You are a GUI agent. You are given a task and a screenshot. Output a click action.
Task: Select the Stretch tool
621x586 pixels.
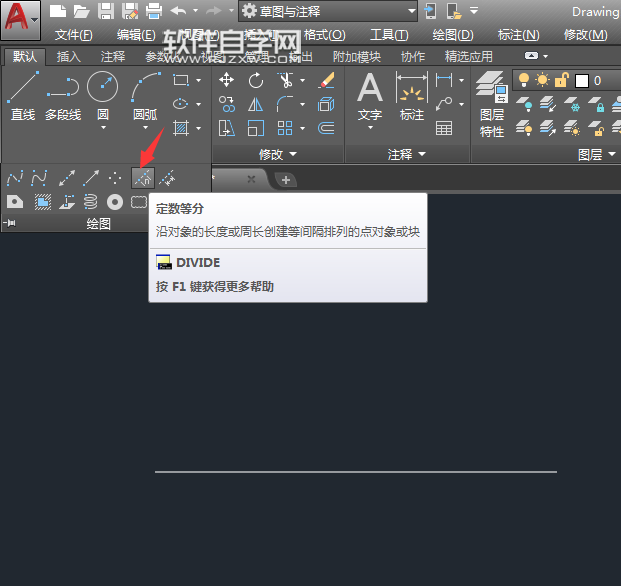pos(227,128)
